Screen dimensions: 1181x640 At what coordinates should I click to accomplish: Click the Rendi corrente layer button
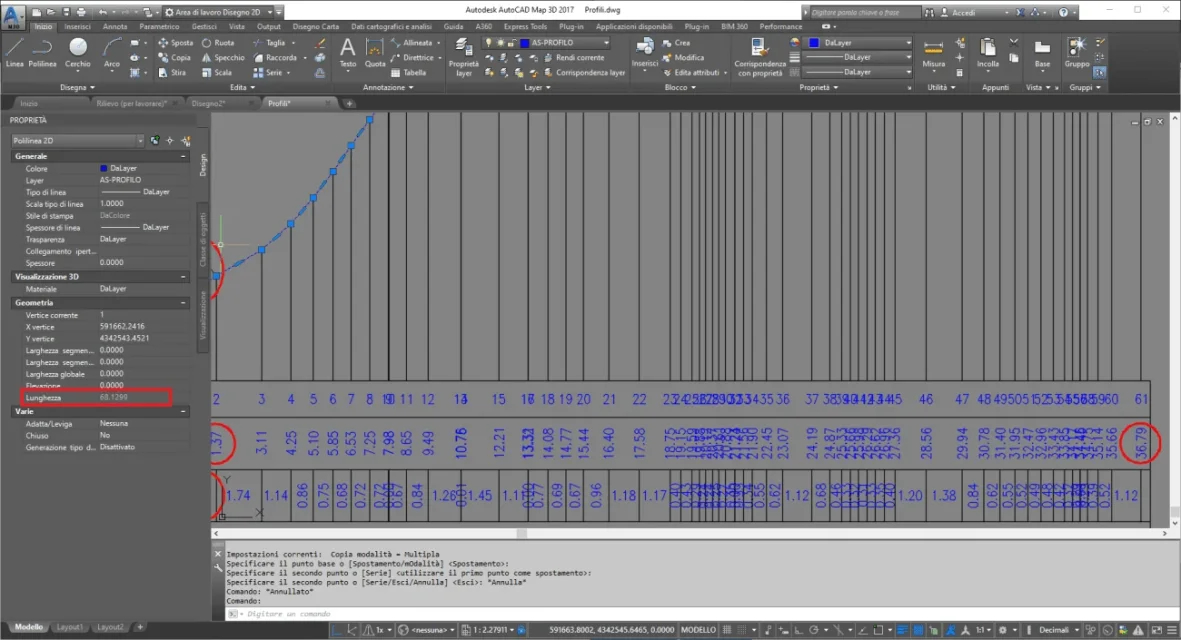click(x=574, y=57)
